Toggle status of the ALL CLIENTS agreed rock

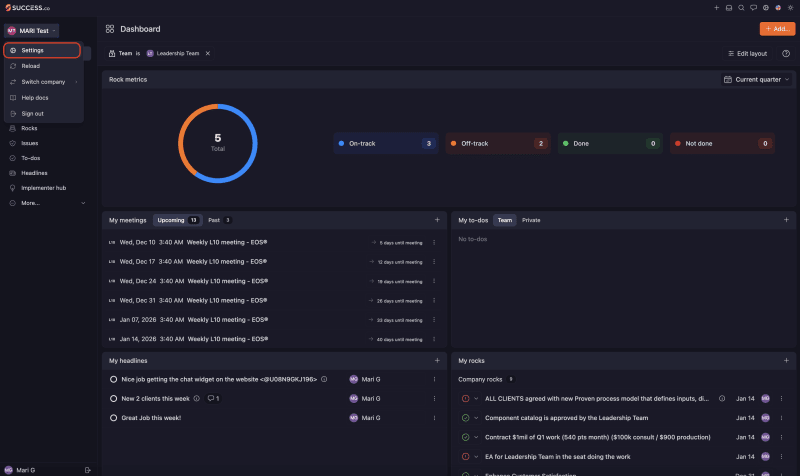(x=465, y=399)
